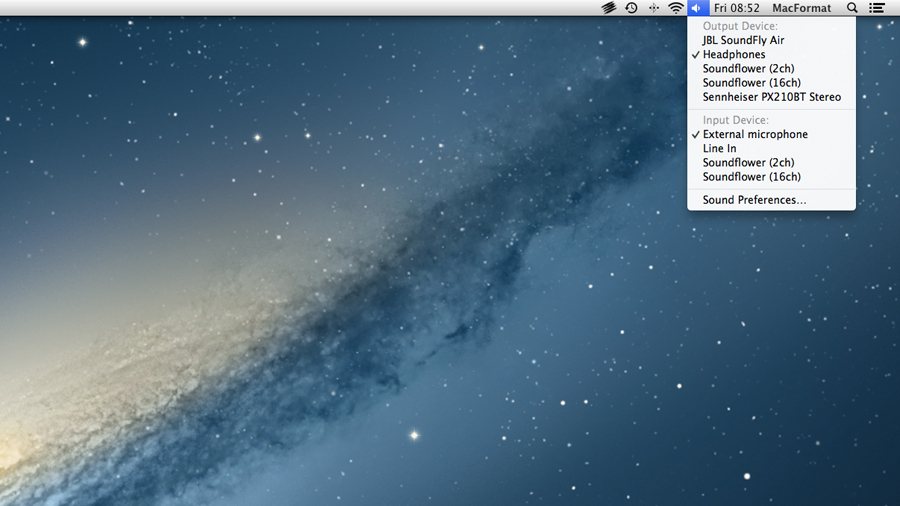Viewport: 900px width, 506px height.
Task: Choose Headphones as the output device
Action: tap(771, 55)
